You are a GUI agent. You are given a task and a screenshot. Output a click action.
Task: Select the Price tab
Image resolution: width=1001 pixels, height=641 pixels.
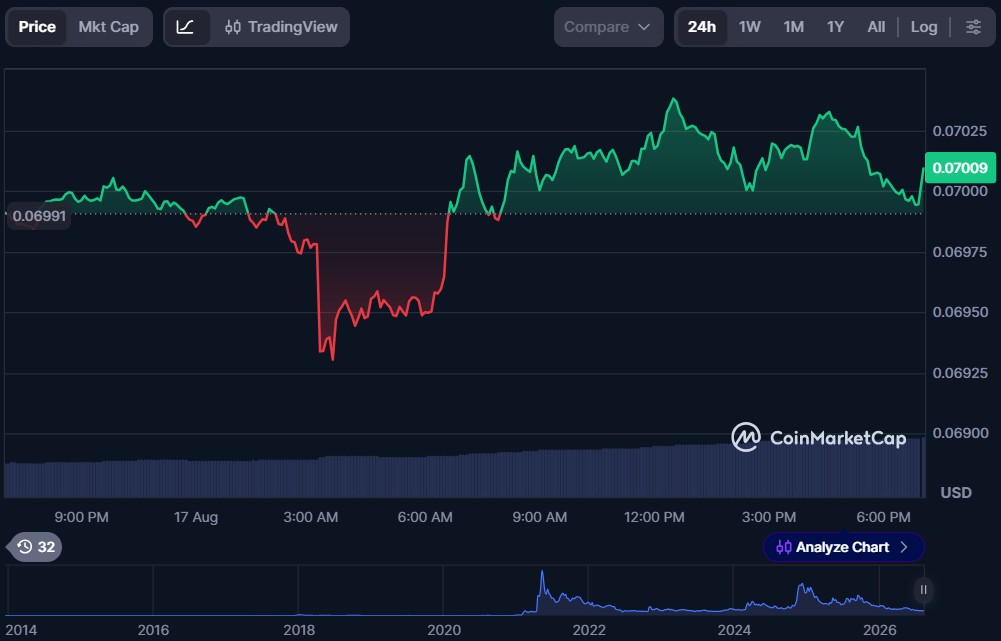tap(37, 27)
